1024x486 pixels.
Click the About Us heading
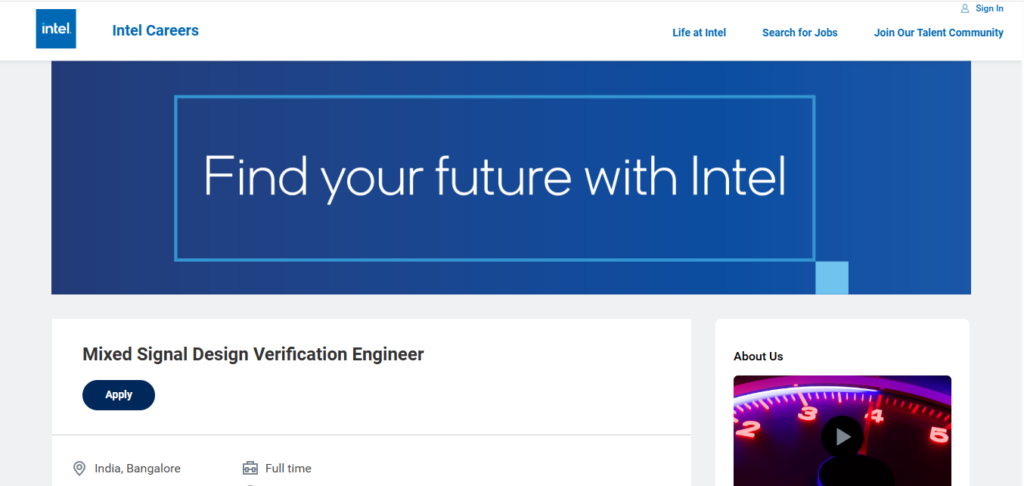[758, 357]
